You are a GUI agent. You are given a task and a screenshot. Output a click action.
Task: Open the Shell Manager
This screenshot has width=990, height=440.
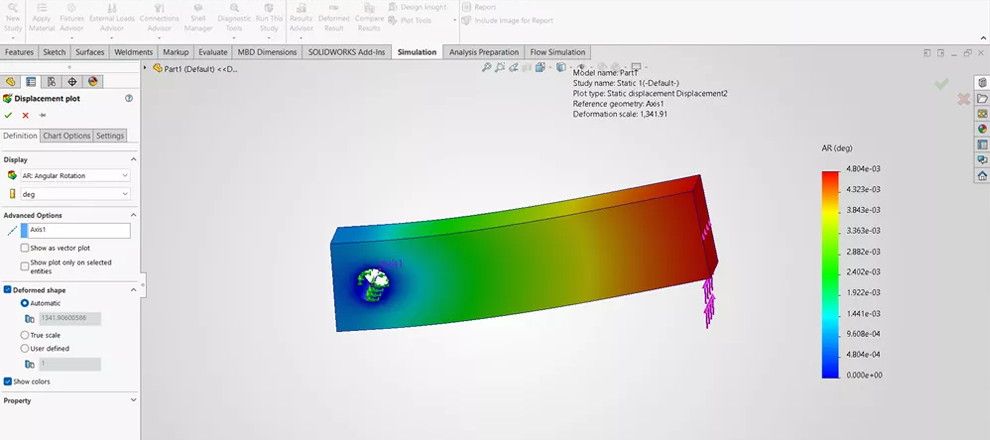198,18
